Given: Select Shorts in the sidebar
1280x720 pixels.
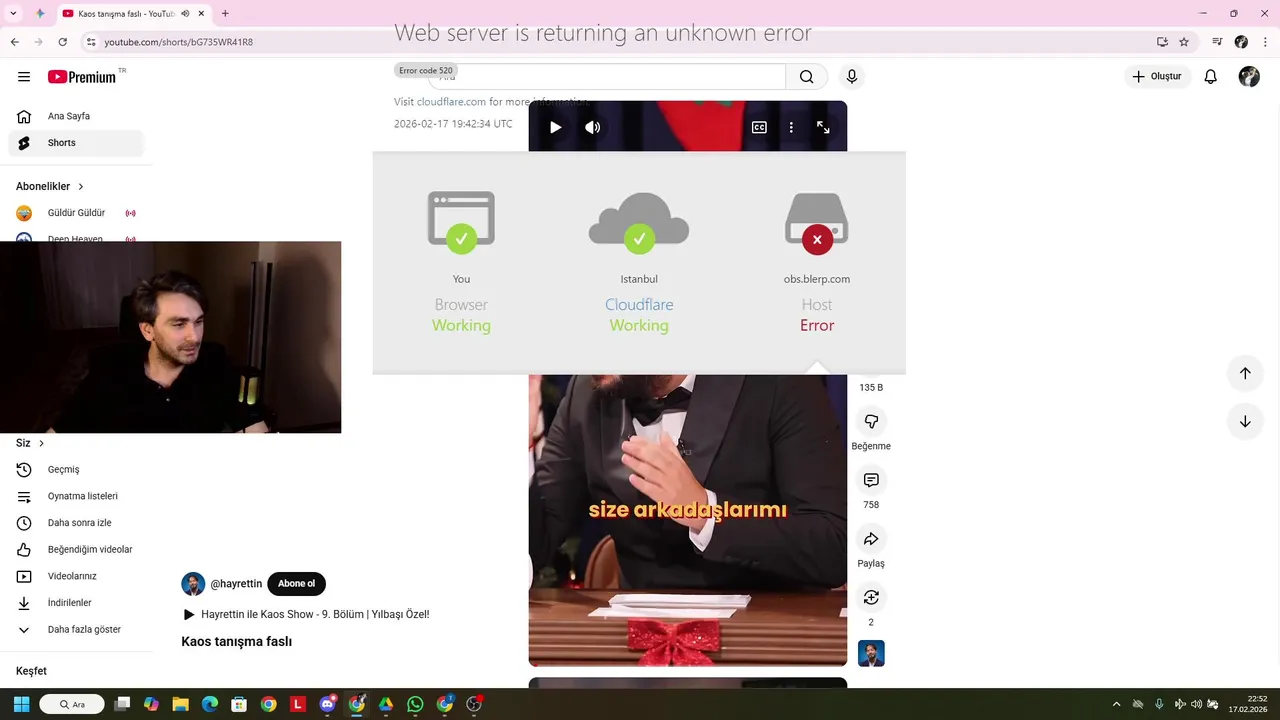Looking at the screenshot, I should tap(76, 143).
